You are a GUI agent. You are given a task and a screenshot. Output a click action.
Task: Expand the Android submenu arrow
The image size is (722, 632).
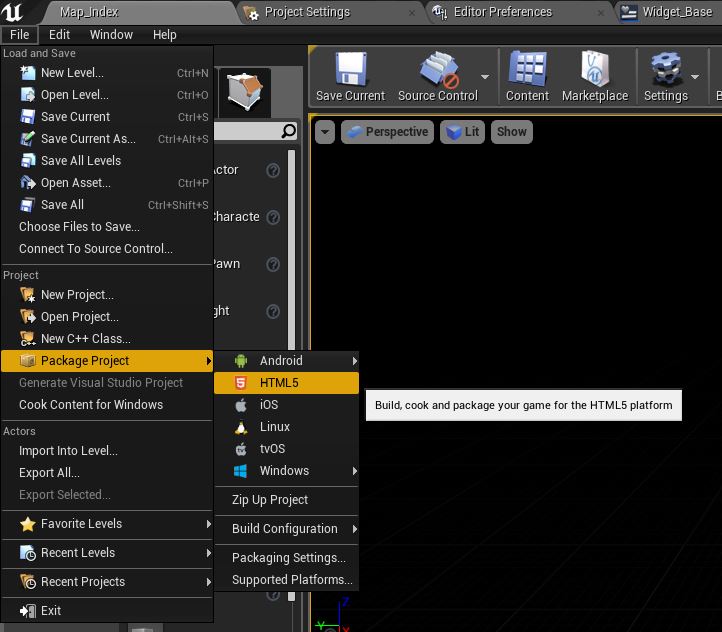(355, 361)
